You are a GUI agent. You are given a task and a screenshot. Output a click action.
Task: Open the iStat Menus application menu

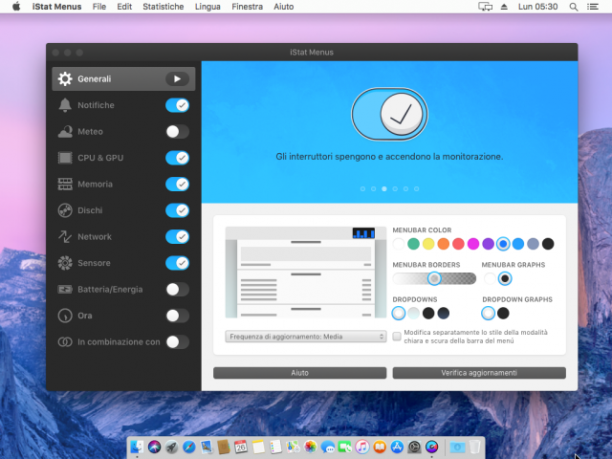[x=57, y=7]
